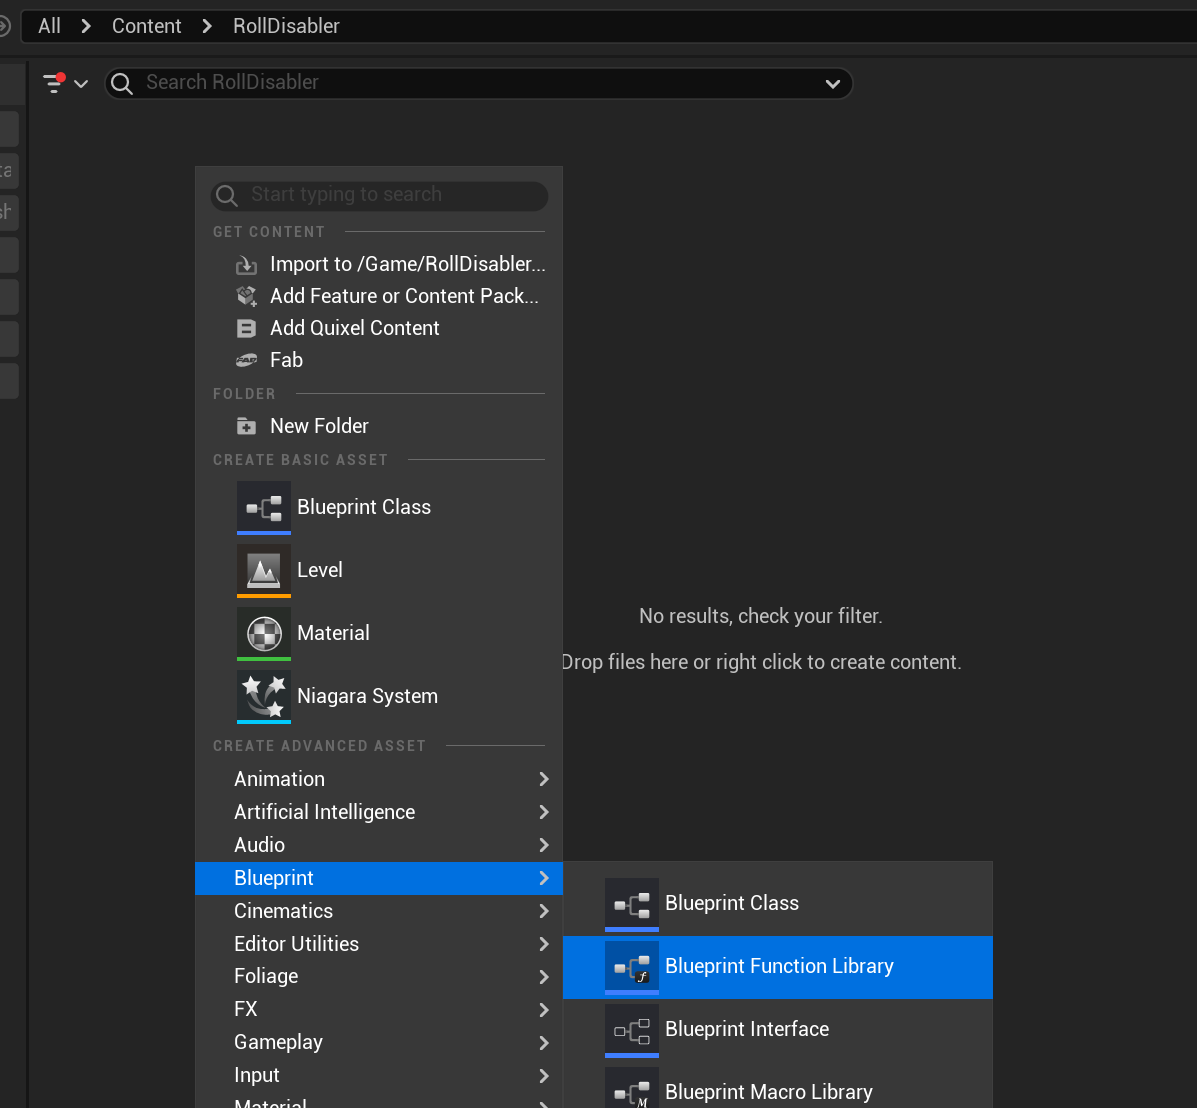1197x1108 pixels.
Task: Click the Niagara System icon
Action: coord(264,697)
